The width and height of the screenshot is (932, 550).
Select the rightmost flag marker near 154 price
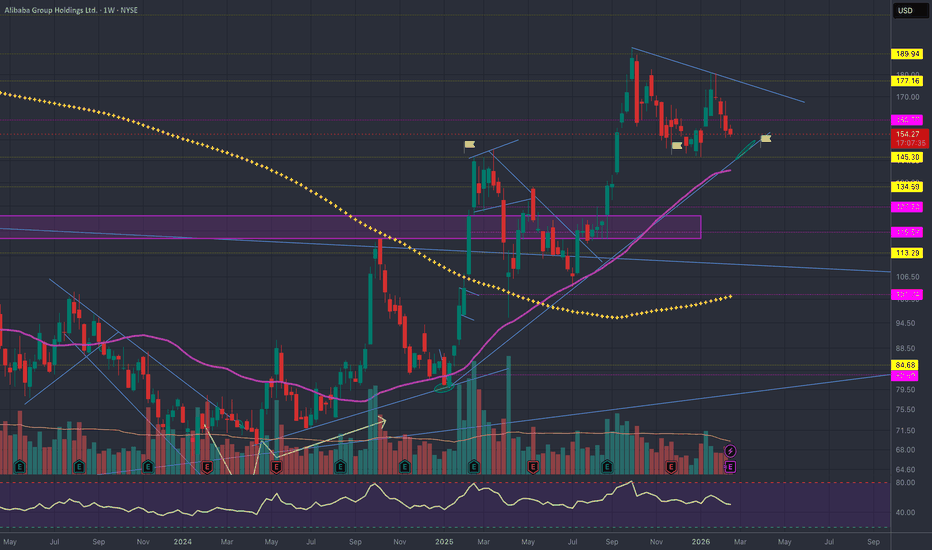click(x=767, y=137)
